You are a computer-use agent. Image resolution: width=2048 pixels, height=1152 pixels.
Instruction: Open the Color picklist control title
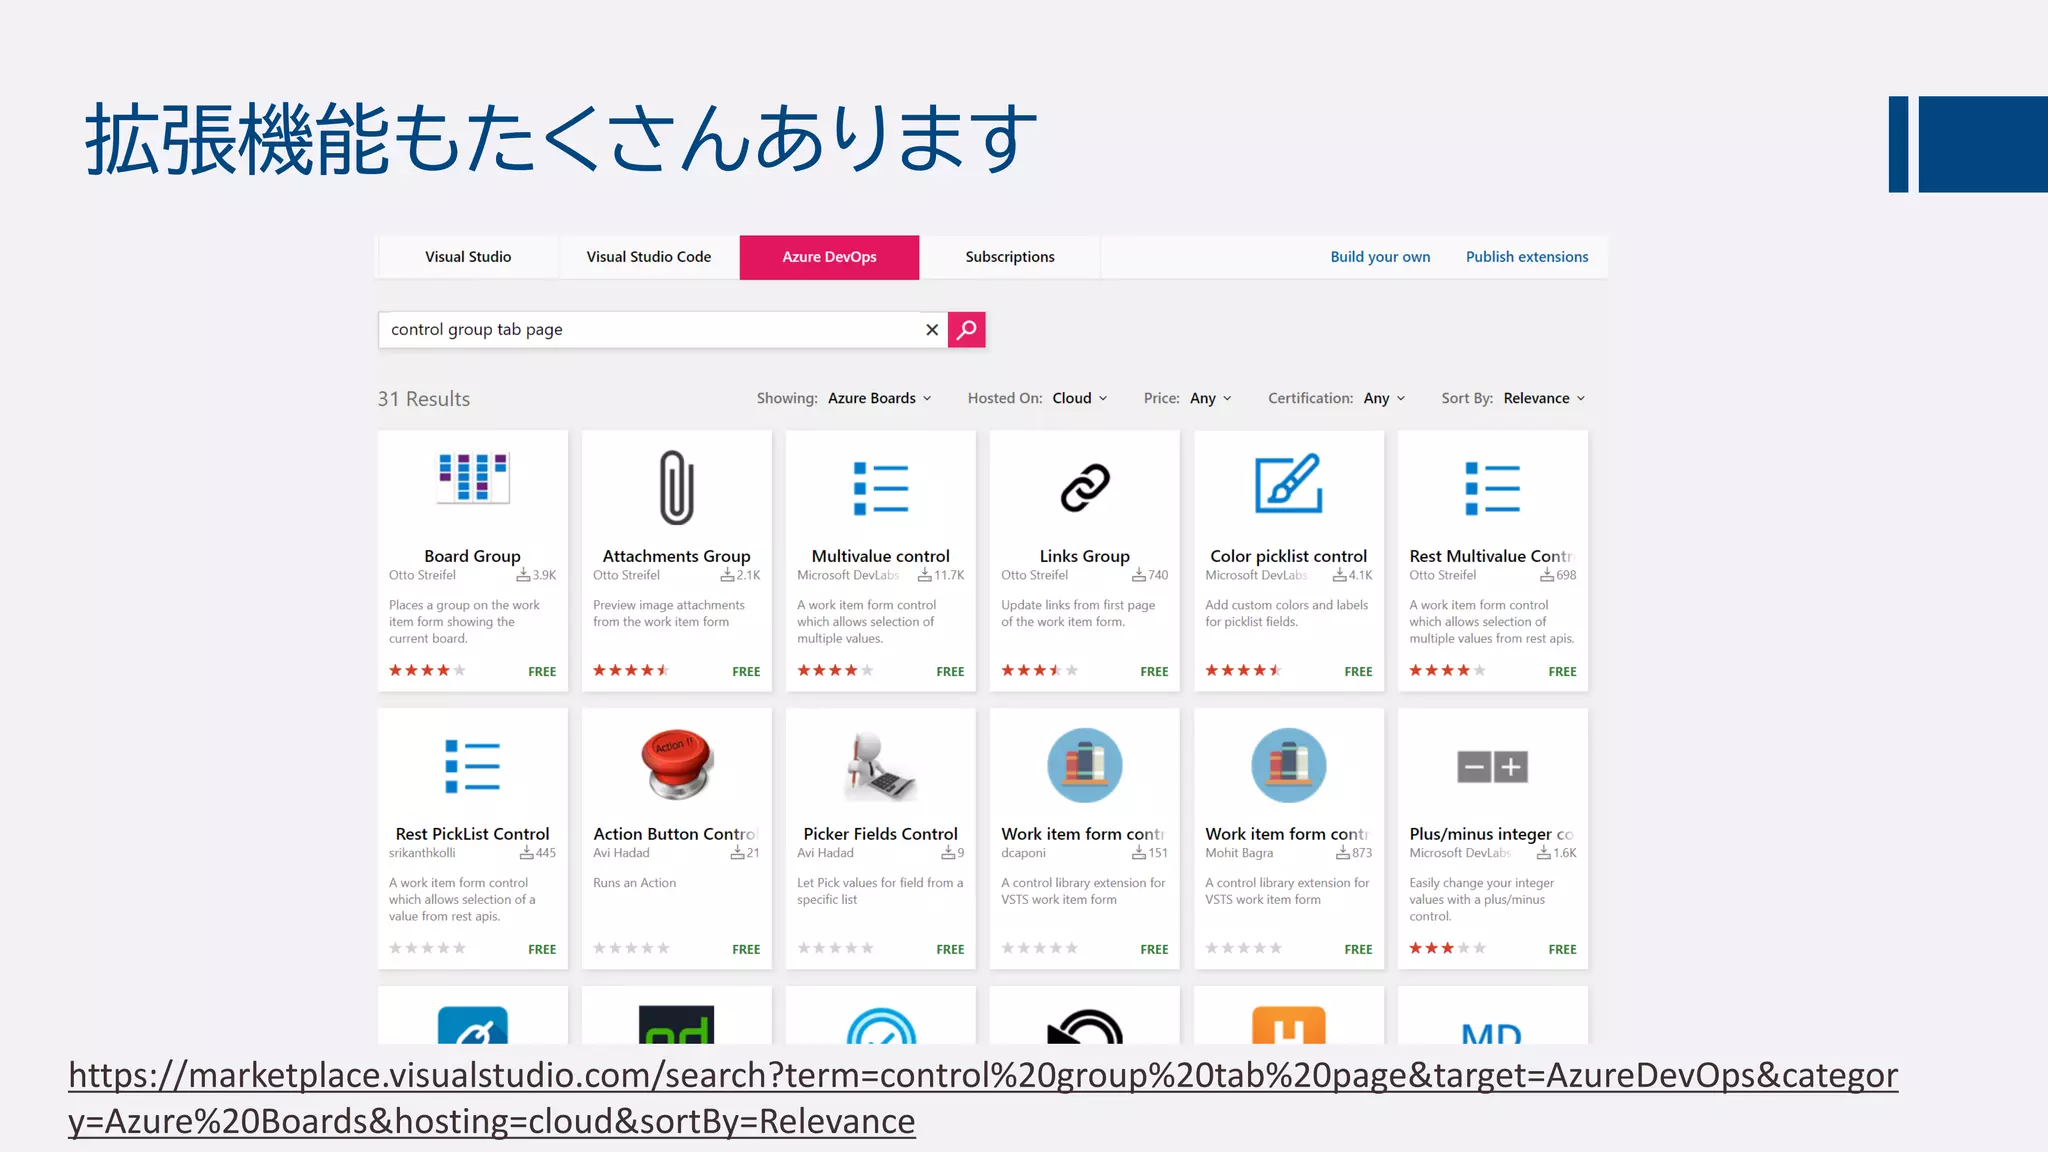tap(1289, 556)
